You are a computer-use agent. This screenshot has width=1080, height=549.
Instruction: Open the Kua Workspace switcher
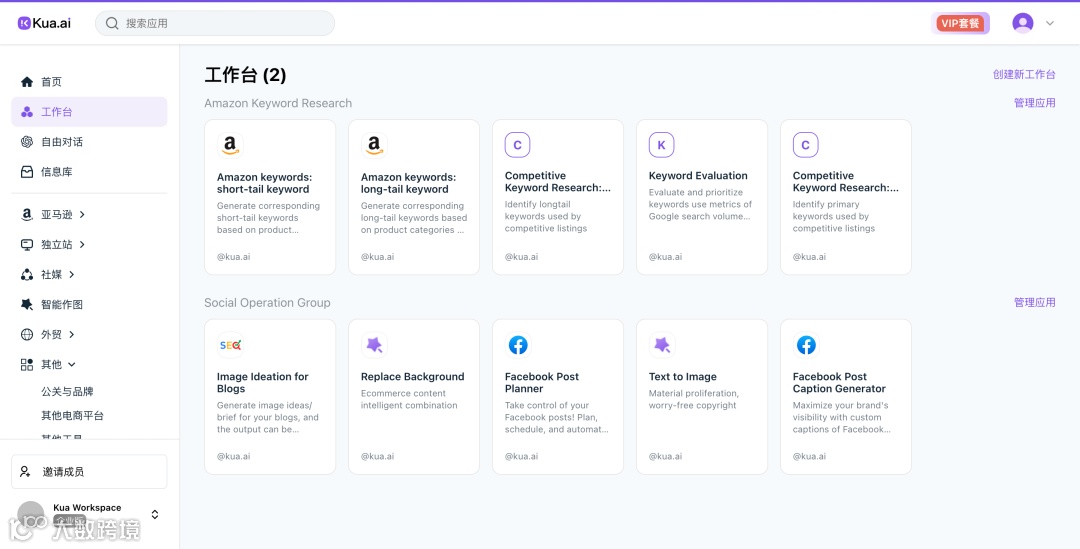pyautogui.click(x=154, y=514)
